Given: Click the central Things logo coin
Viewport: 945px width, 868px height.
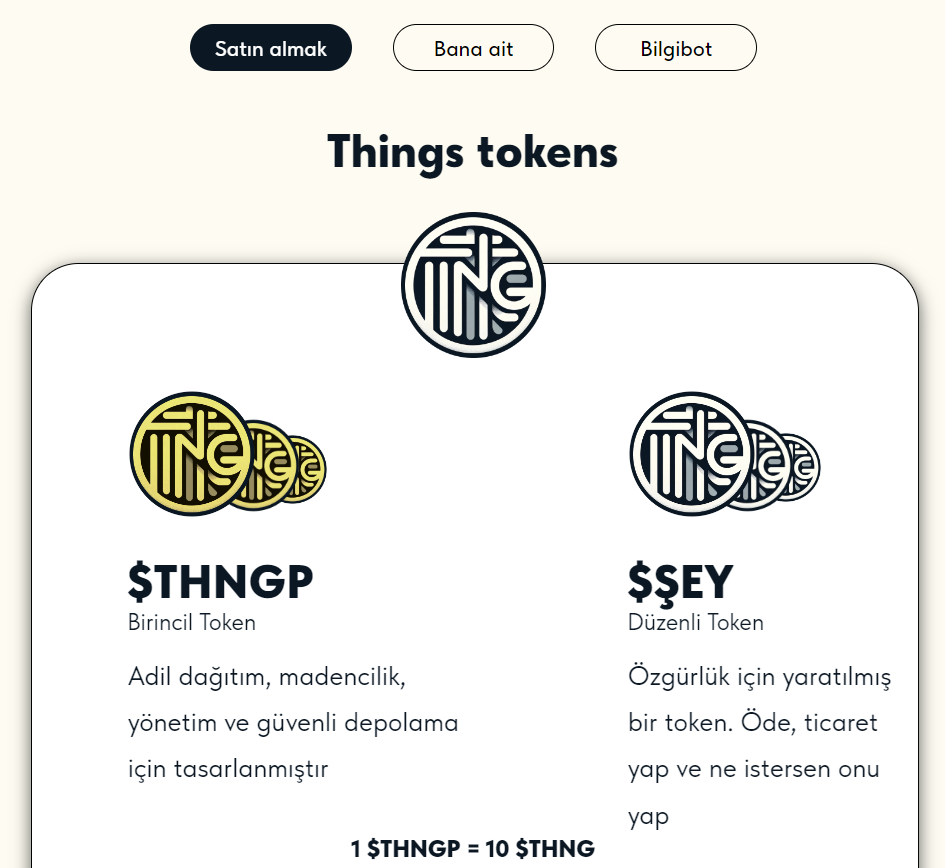Looking at the screenshot, I should 473,285.
